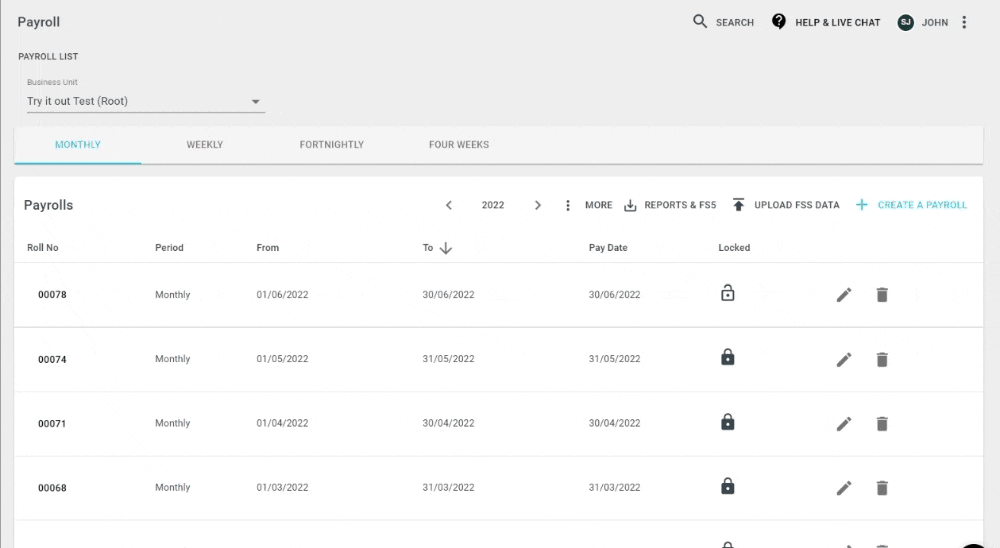Image resolution: width=1000 pixels, height=548 pixels.
Task: Delete payroll 00074 with trash icon
Action: 882,360
